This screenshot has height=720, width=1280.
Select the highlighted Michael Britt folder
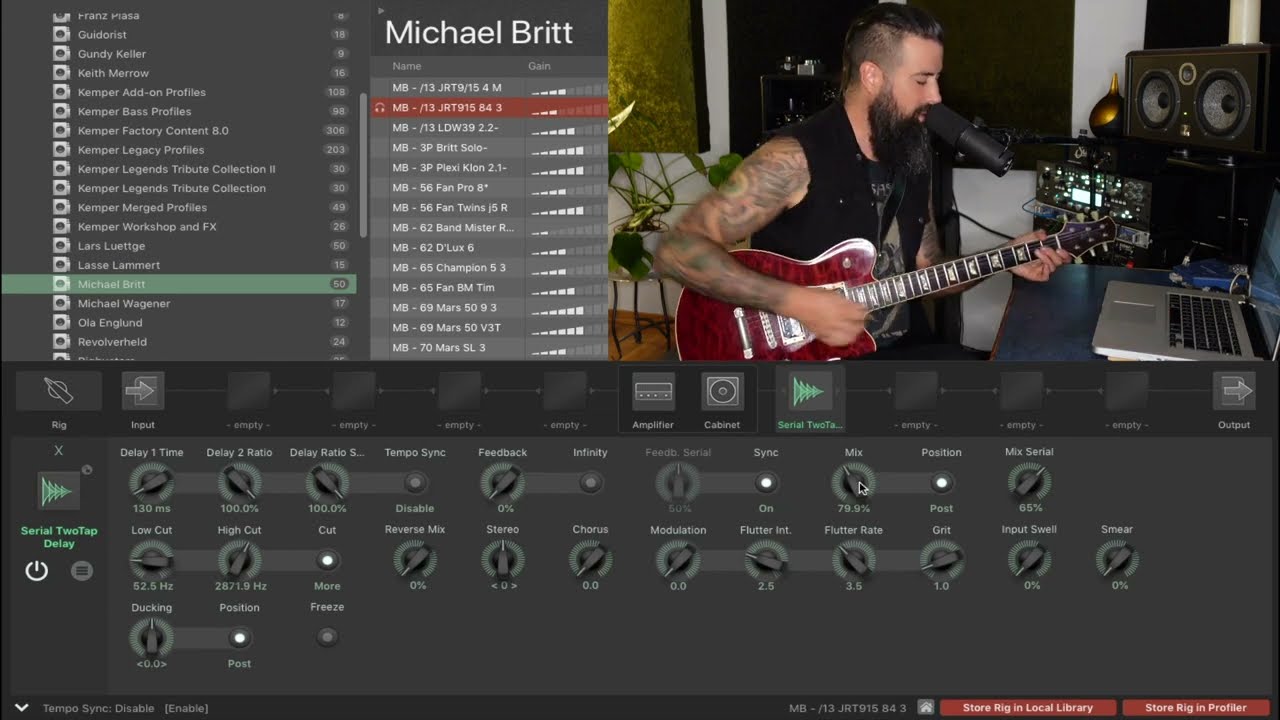coord(179,284)
